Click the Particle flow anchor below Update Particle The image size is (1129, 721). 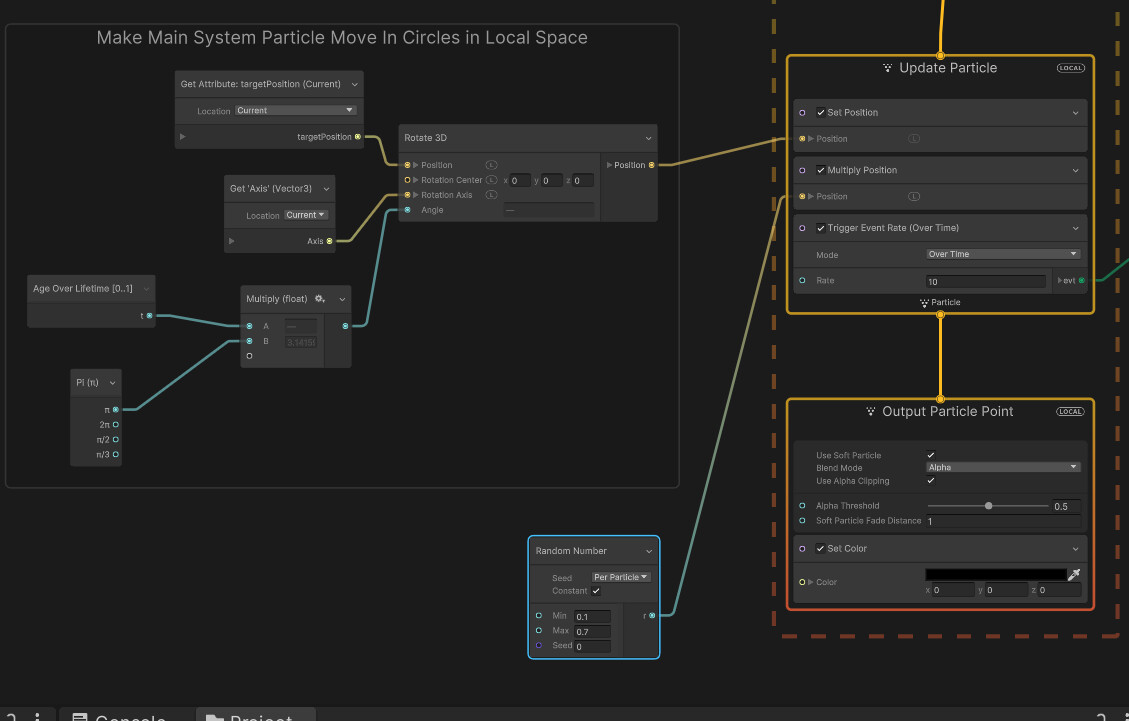coord(938,302)
